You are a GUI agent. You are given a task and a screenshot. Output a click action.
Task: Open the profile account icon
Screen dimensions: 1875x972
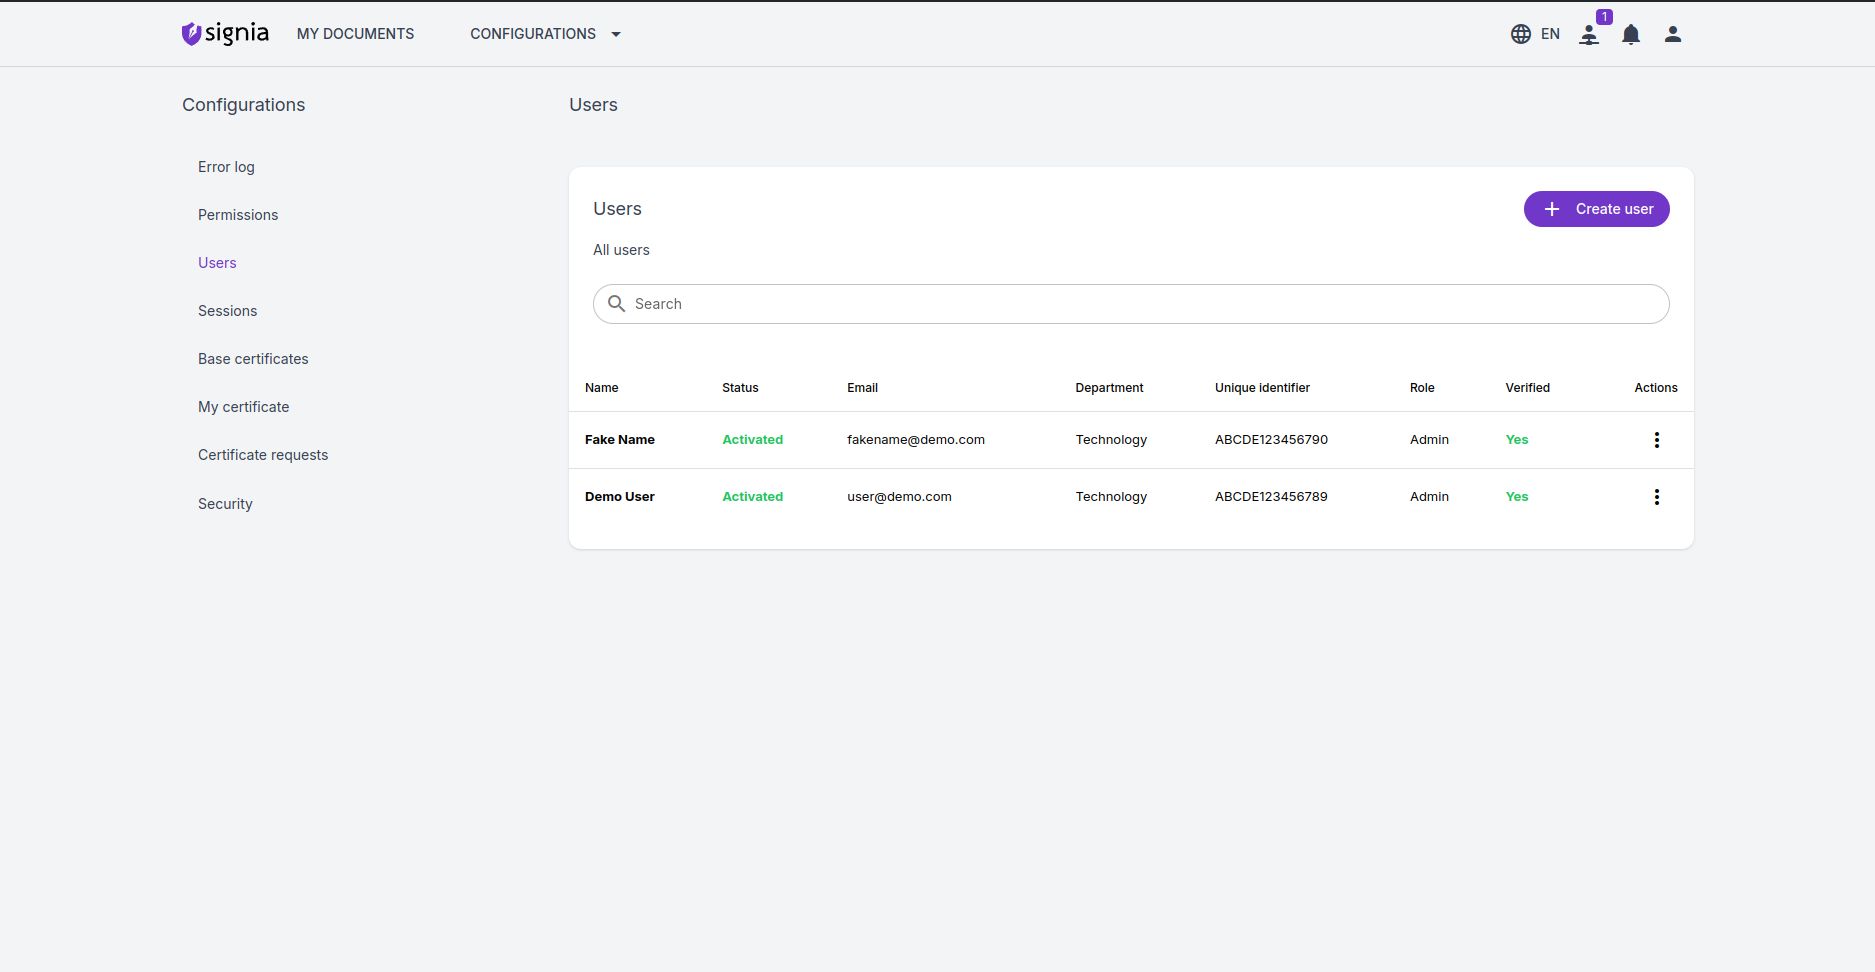[x=1672, y=34]
